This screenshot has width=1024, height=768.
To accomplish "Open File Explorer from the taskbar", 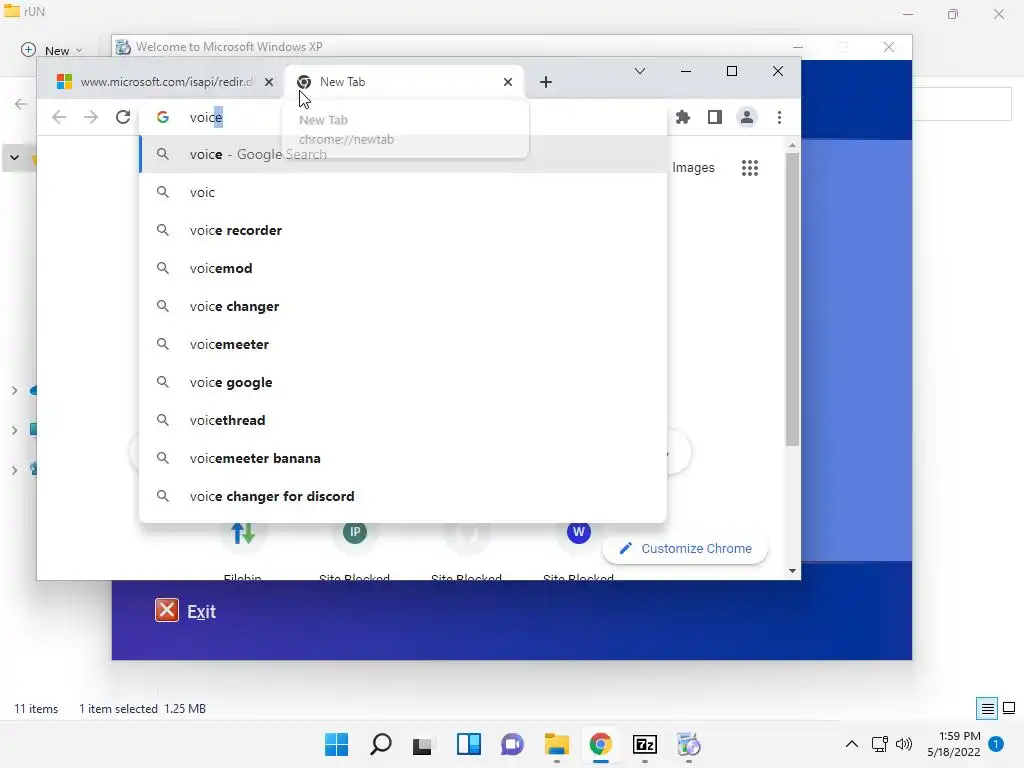I will (556, 744).
